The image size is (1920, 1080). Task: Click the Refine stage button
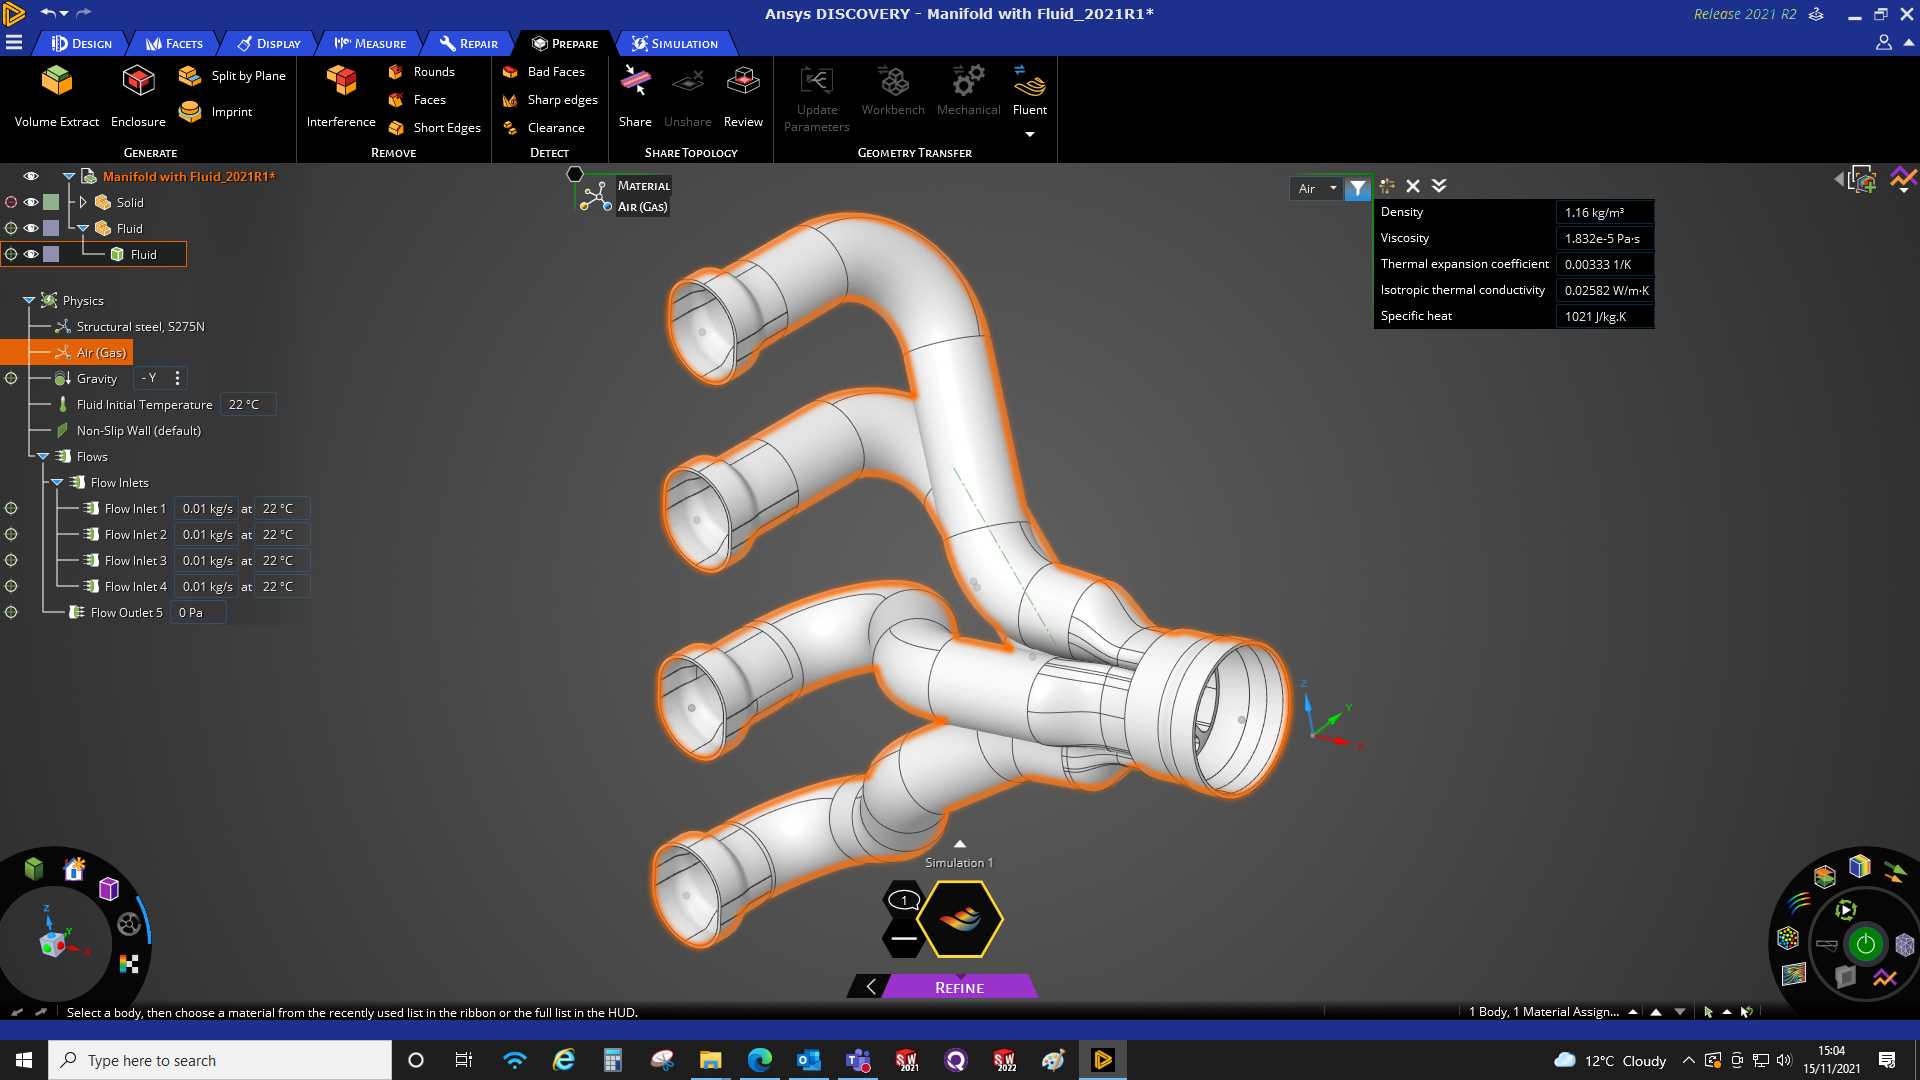coord(960,987)
